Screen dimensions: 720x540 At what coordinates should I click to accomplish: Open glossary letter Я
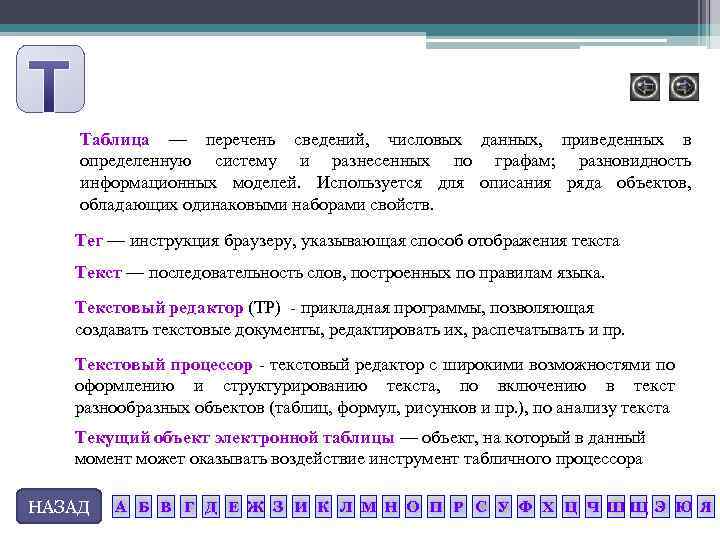tap(706, 506)
